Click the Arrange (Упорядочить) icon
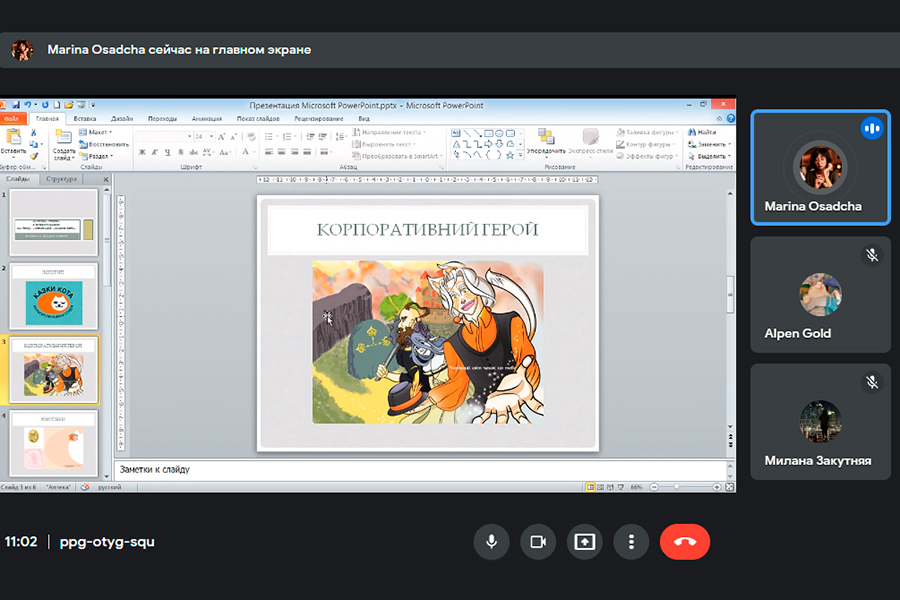This screenshot has width=900, height=600. (546, 141)
